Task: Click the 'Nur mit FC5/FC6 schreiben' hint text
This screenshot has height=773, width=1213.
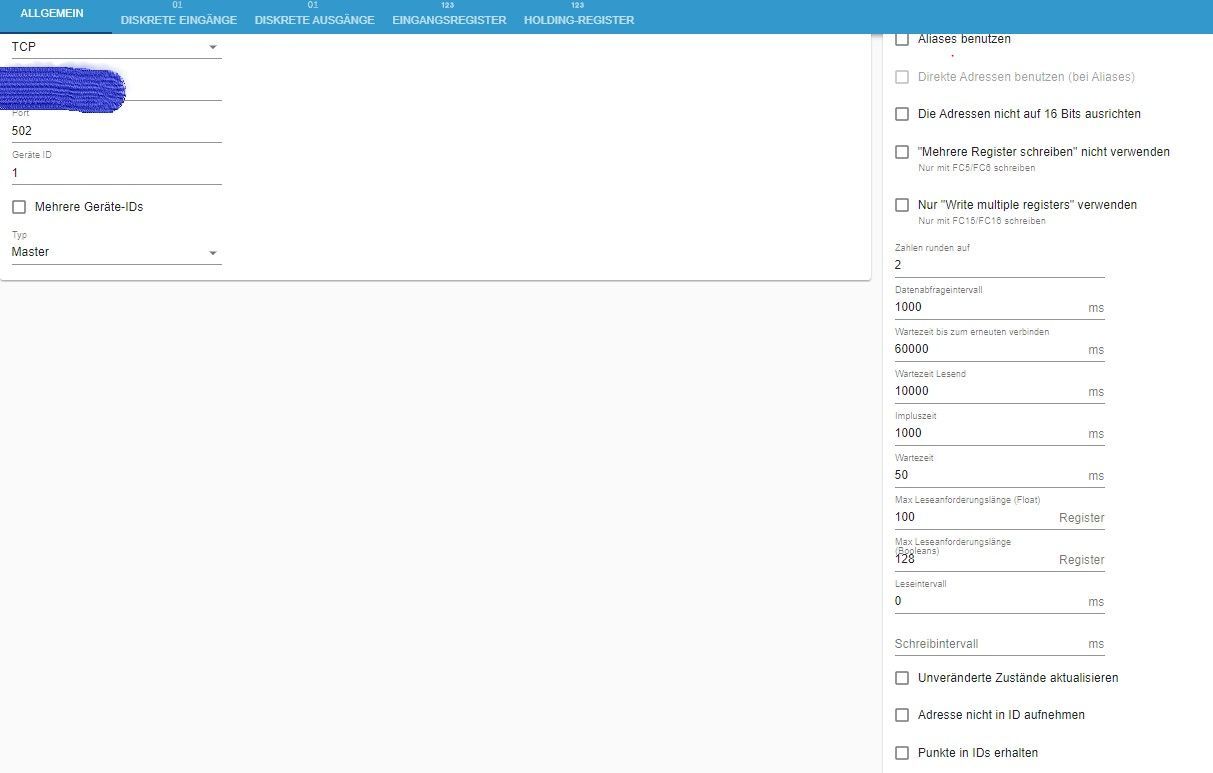Action: point(977,168)
